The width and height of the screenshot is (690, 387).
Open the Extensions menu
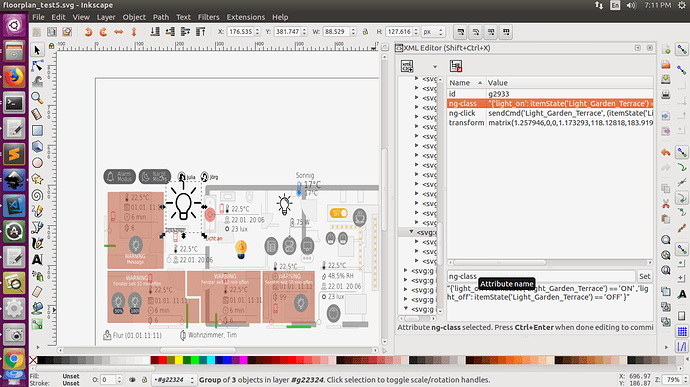246,17
